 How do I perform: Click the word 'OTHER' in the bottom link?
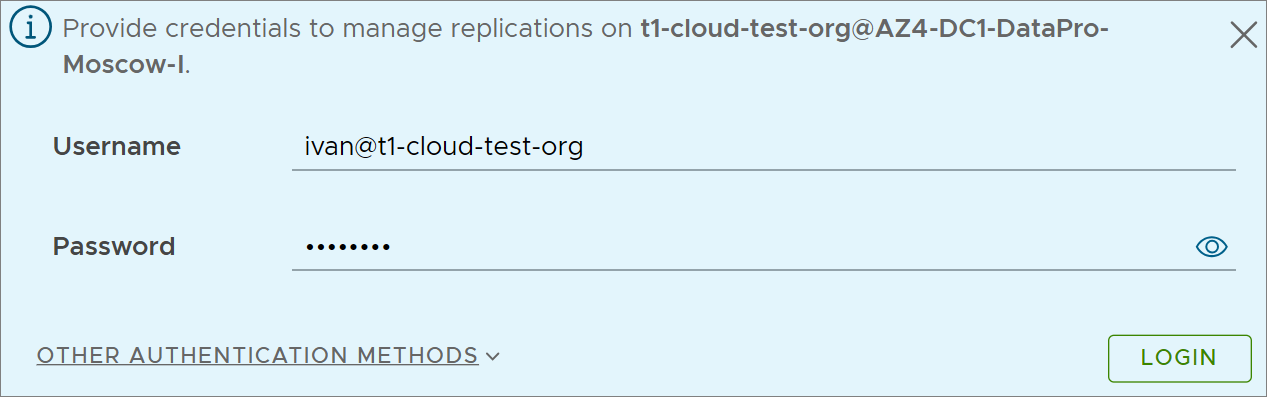(x=79, y=356)
